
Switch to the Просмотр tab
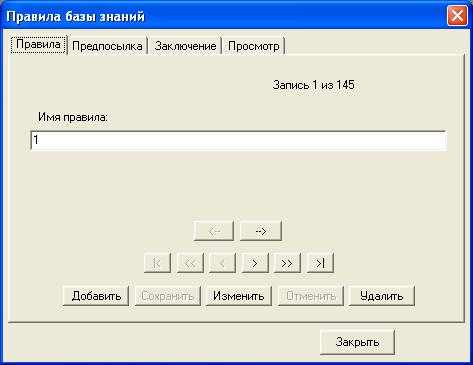(254, 46)
